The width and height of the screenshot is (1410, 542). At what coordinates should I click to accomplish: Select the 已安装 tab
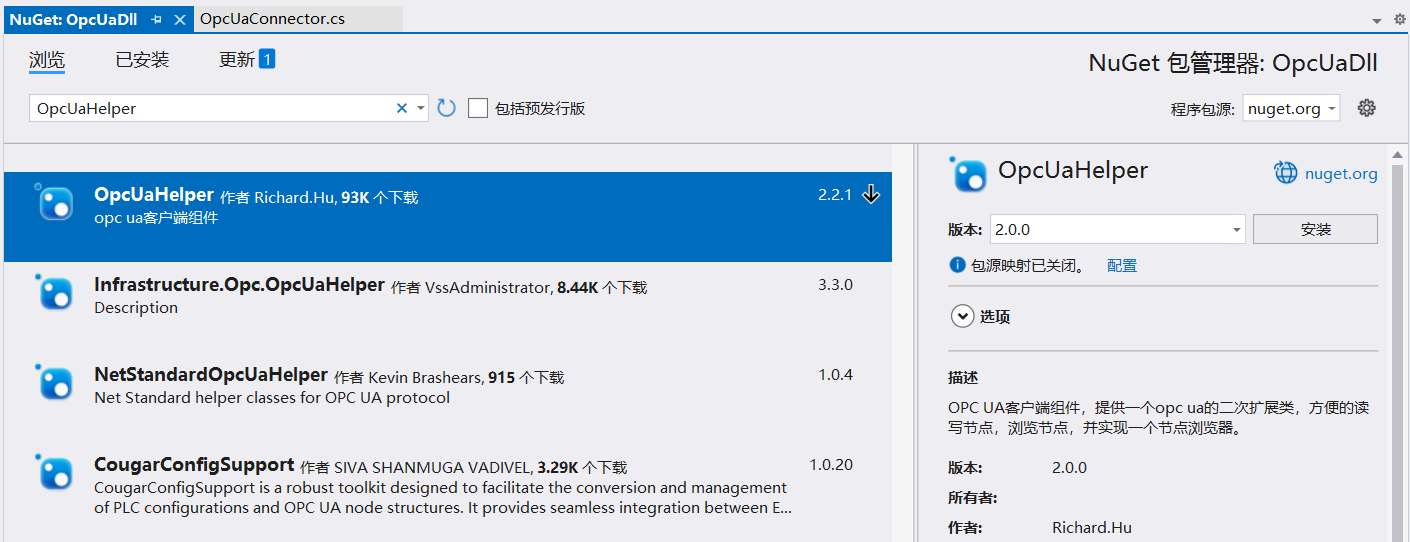click(x=142, y=60)
